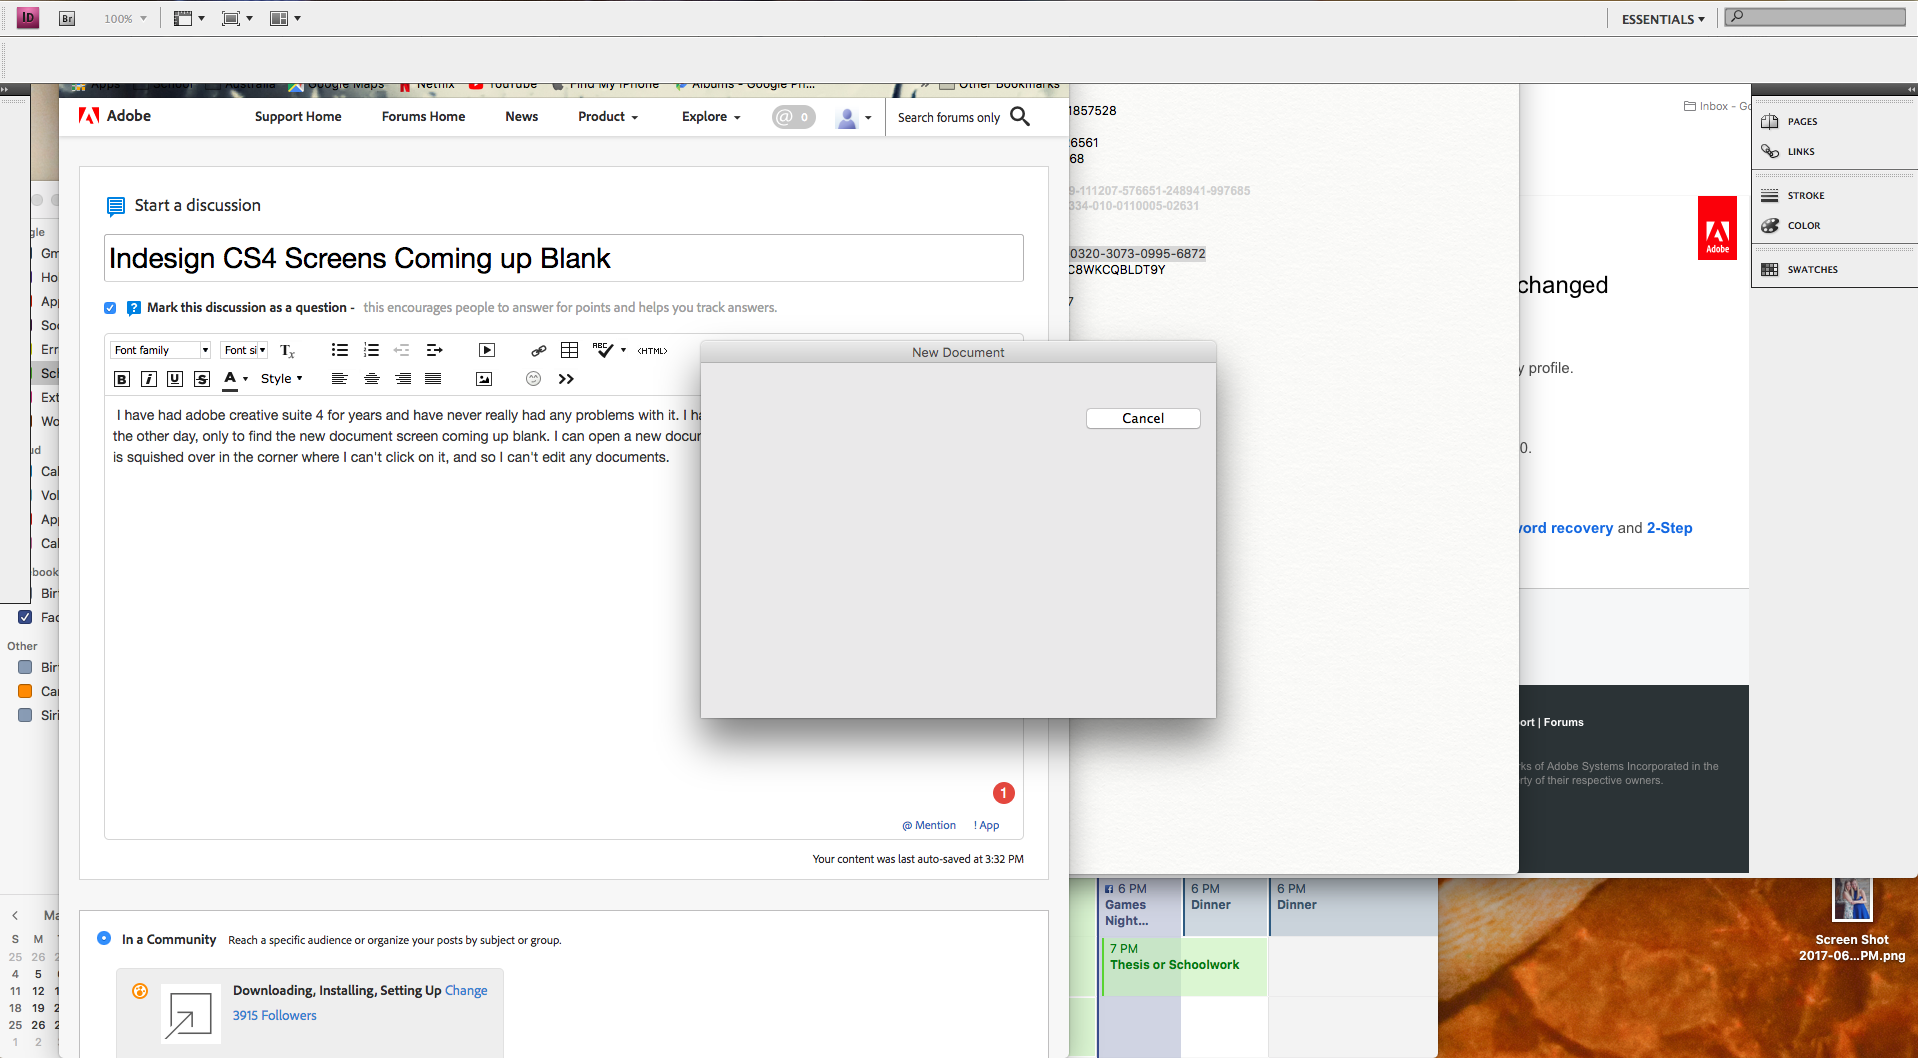Click the forum search magnifier icon
Viewport: 1918px width, 1058px height.
point(1020,117)
